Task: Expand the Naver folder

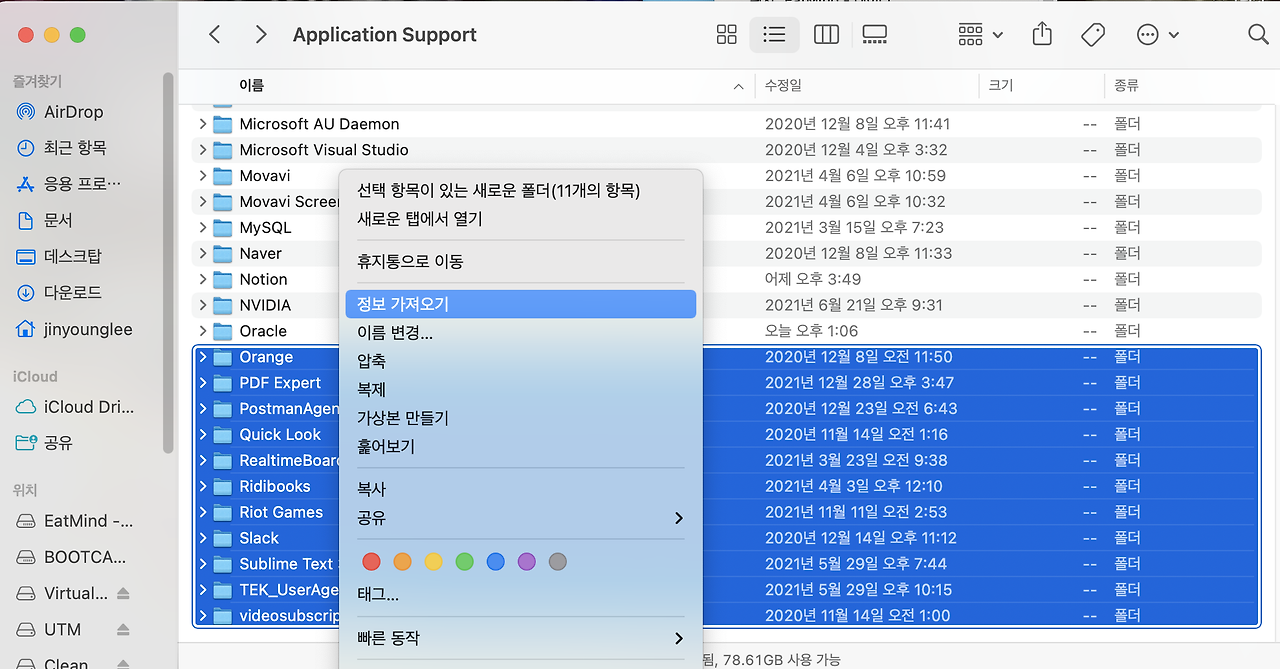Action: [203, 253]
